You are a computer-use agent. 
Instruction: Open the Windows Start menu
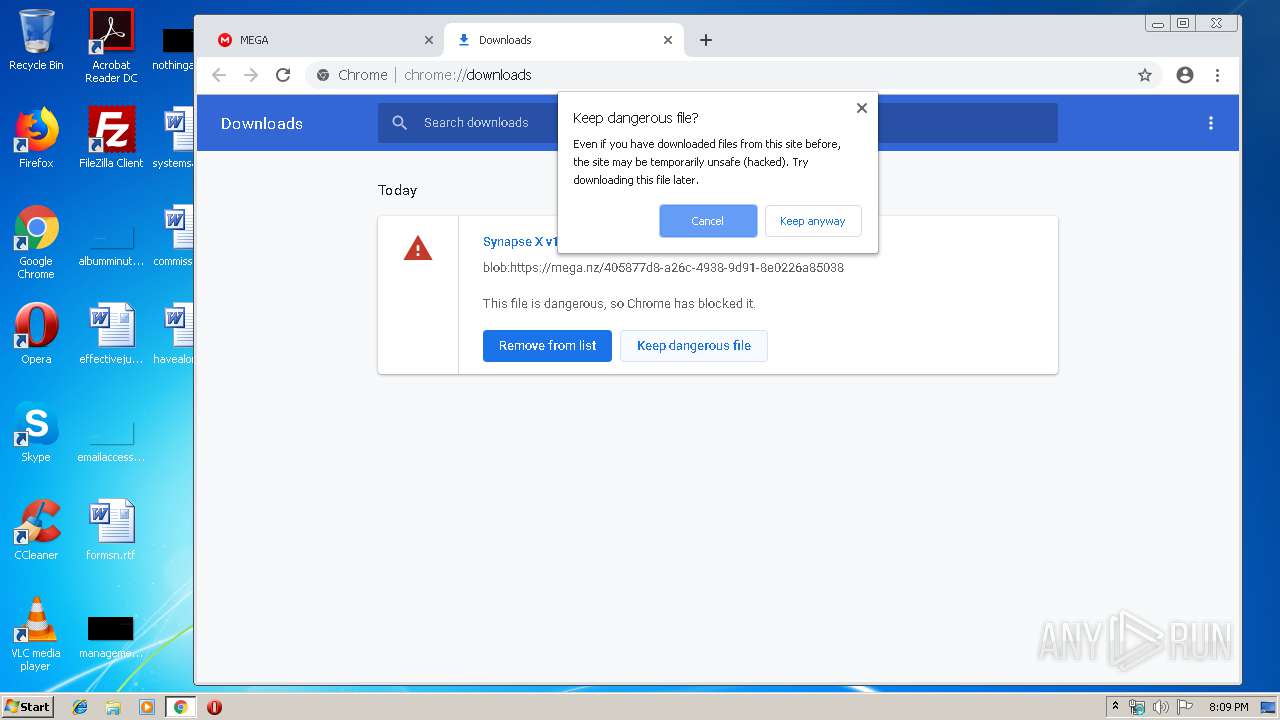pyautogui.click(x=28, y=707)
